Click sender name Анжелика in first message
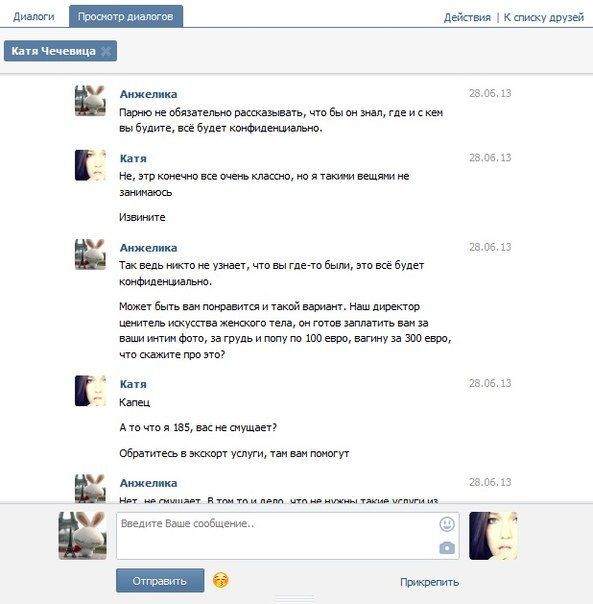The image size is (593, 604). click(148, 94)
